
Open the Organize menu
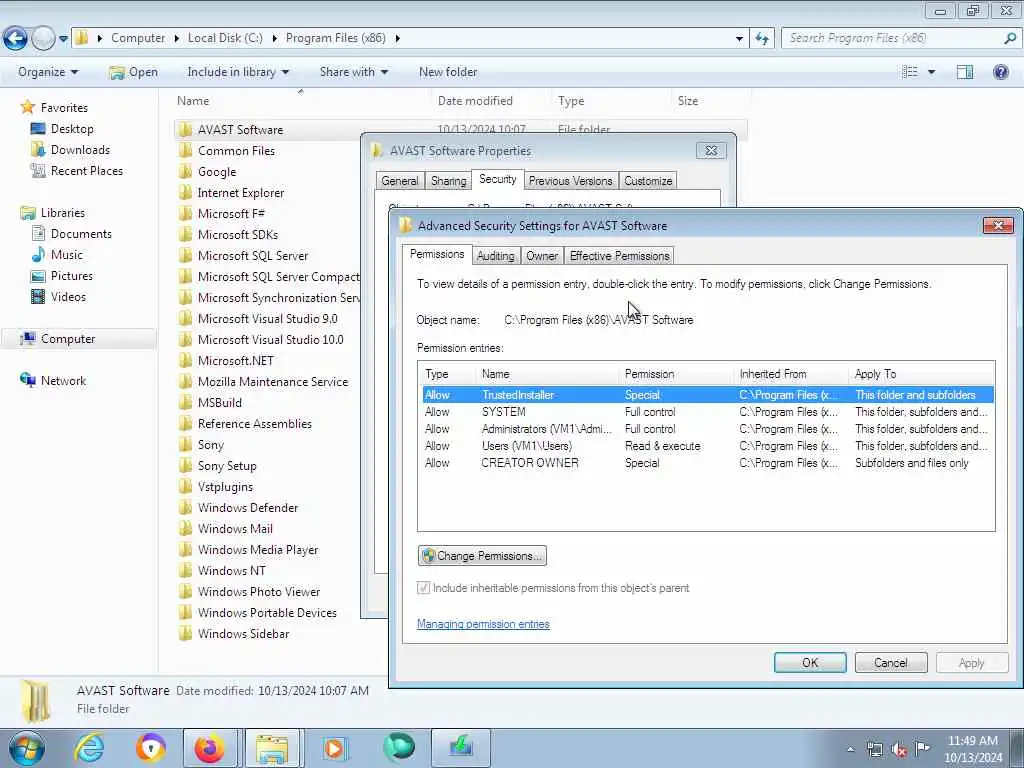pos(48,72)
